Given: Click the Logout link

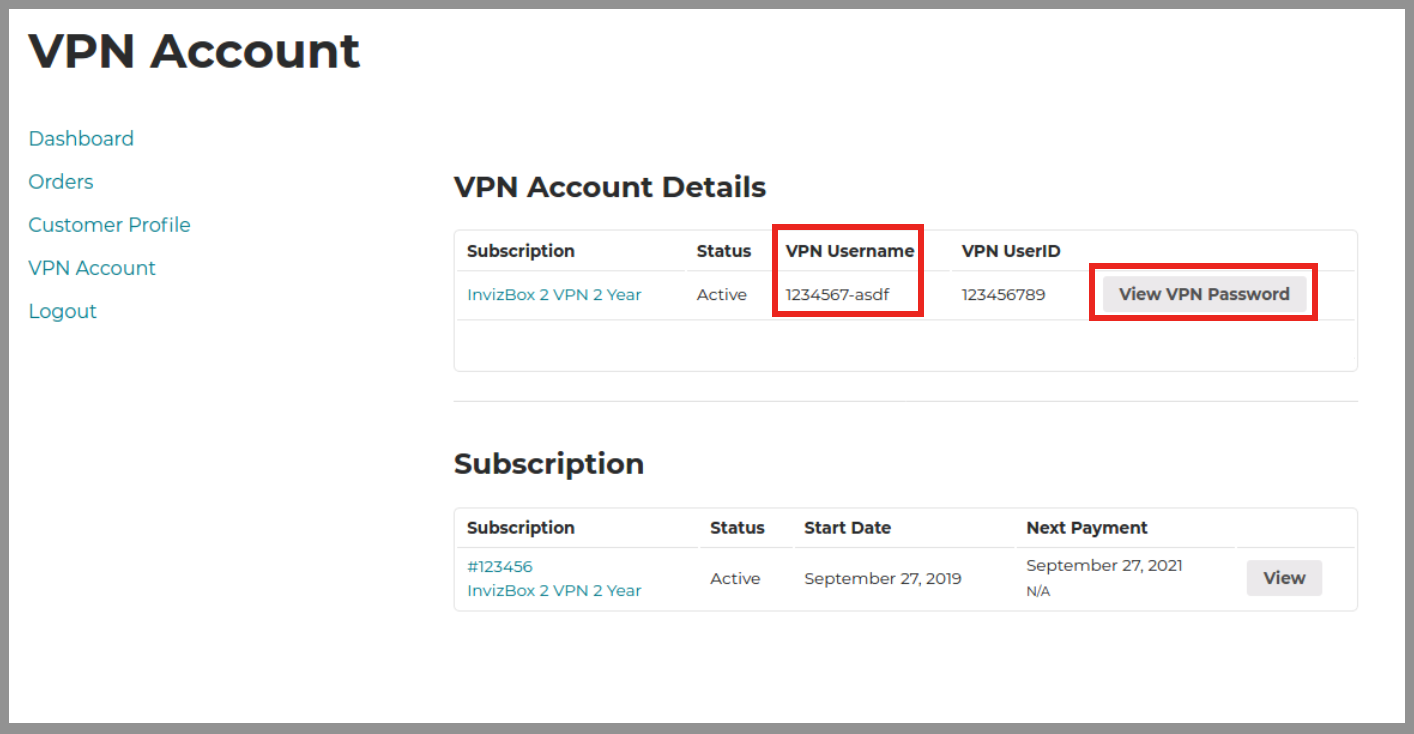Looking at the screenshot, I should [62, 311].
